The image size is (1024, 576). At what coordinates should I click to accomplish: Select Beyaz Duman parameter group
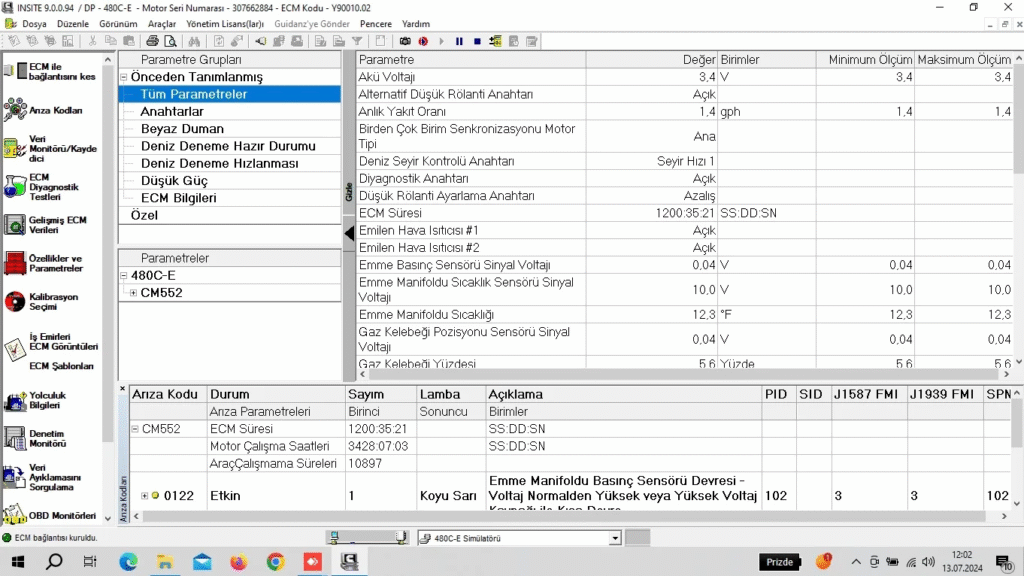[182, 129]
